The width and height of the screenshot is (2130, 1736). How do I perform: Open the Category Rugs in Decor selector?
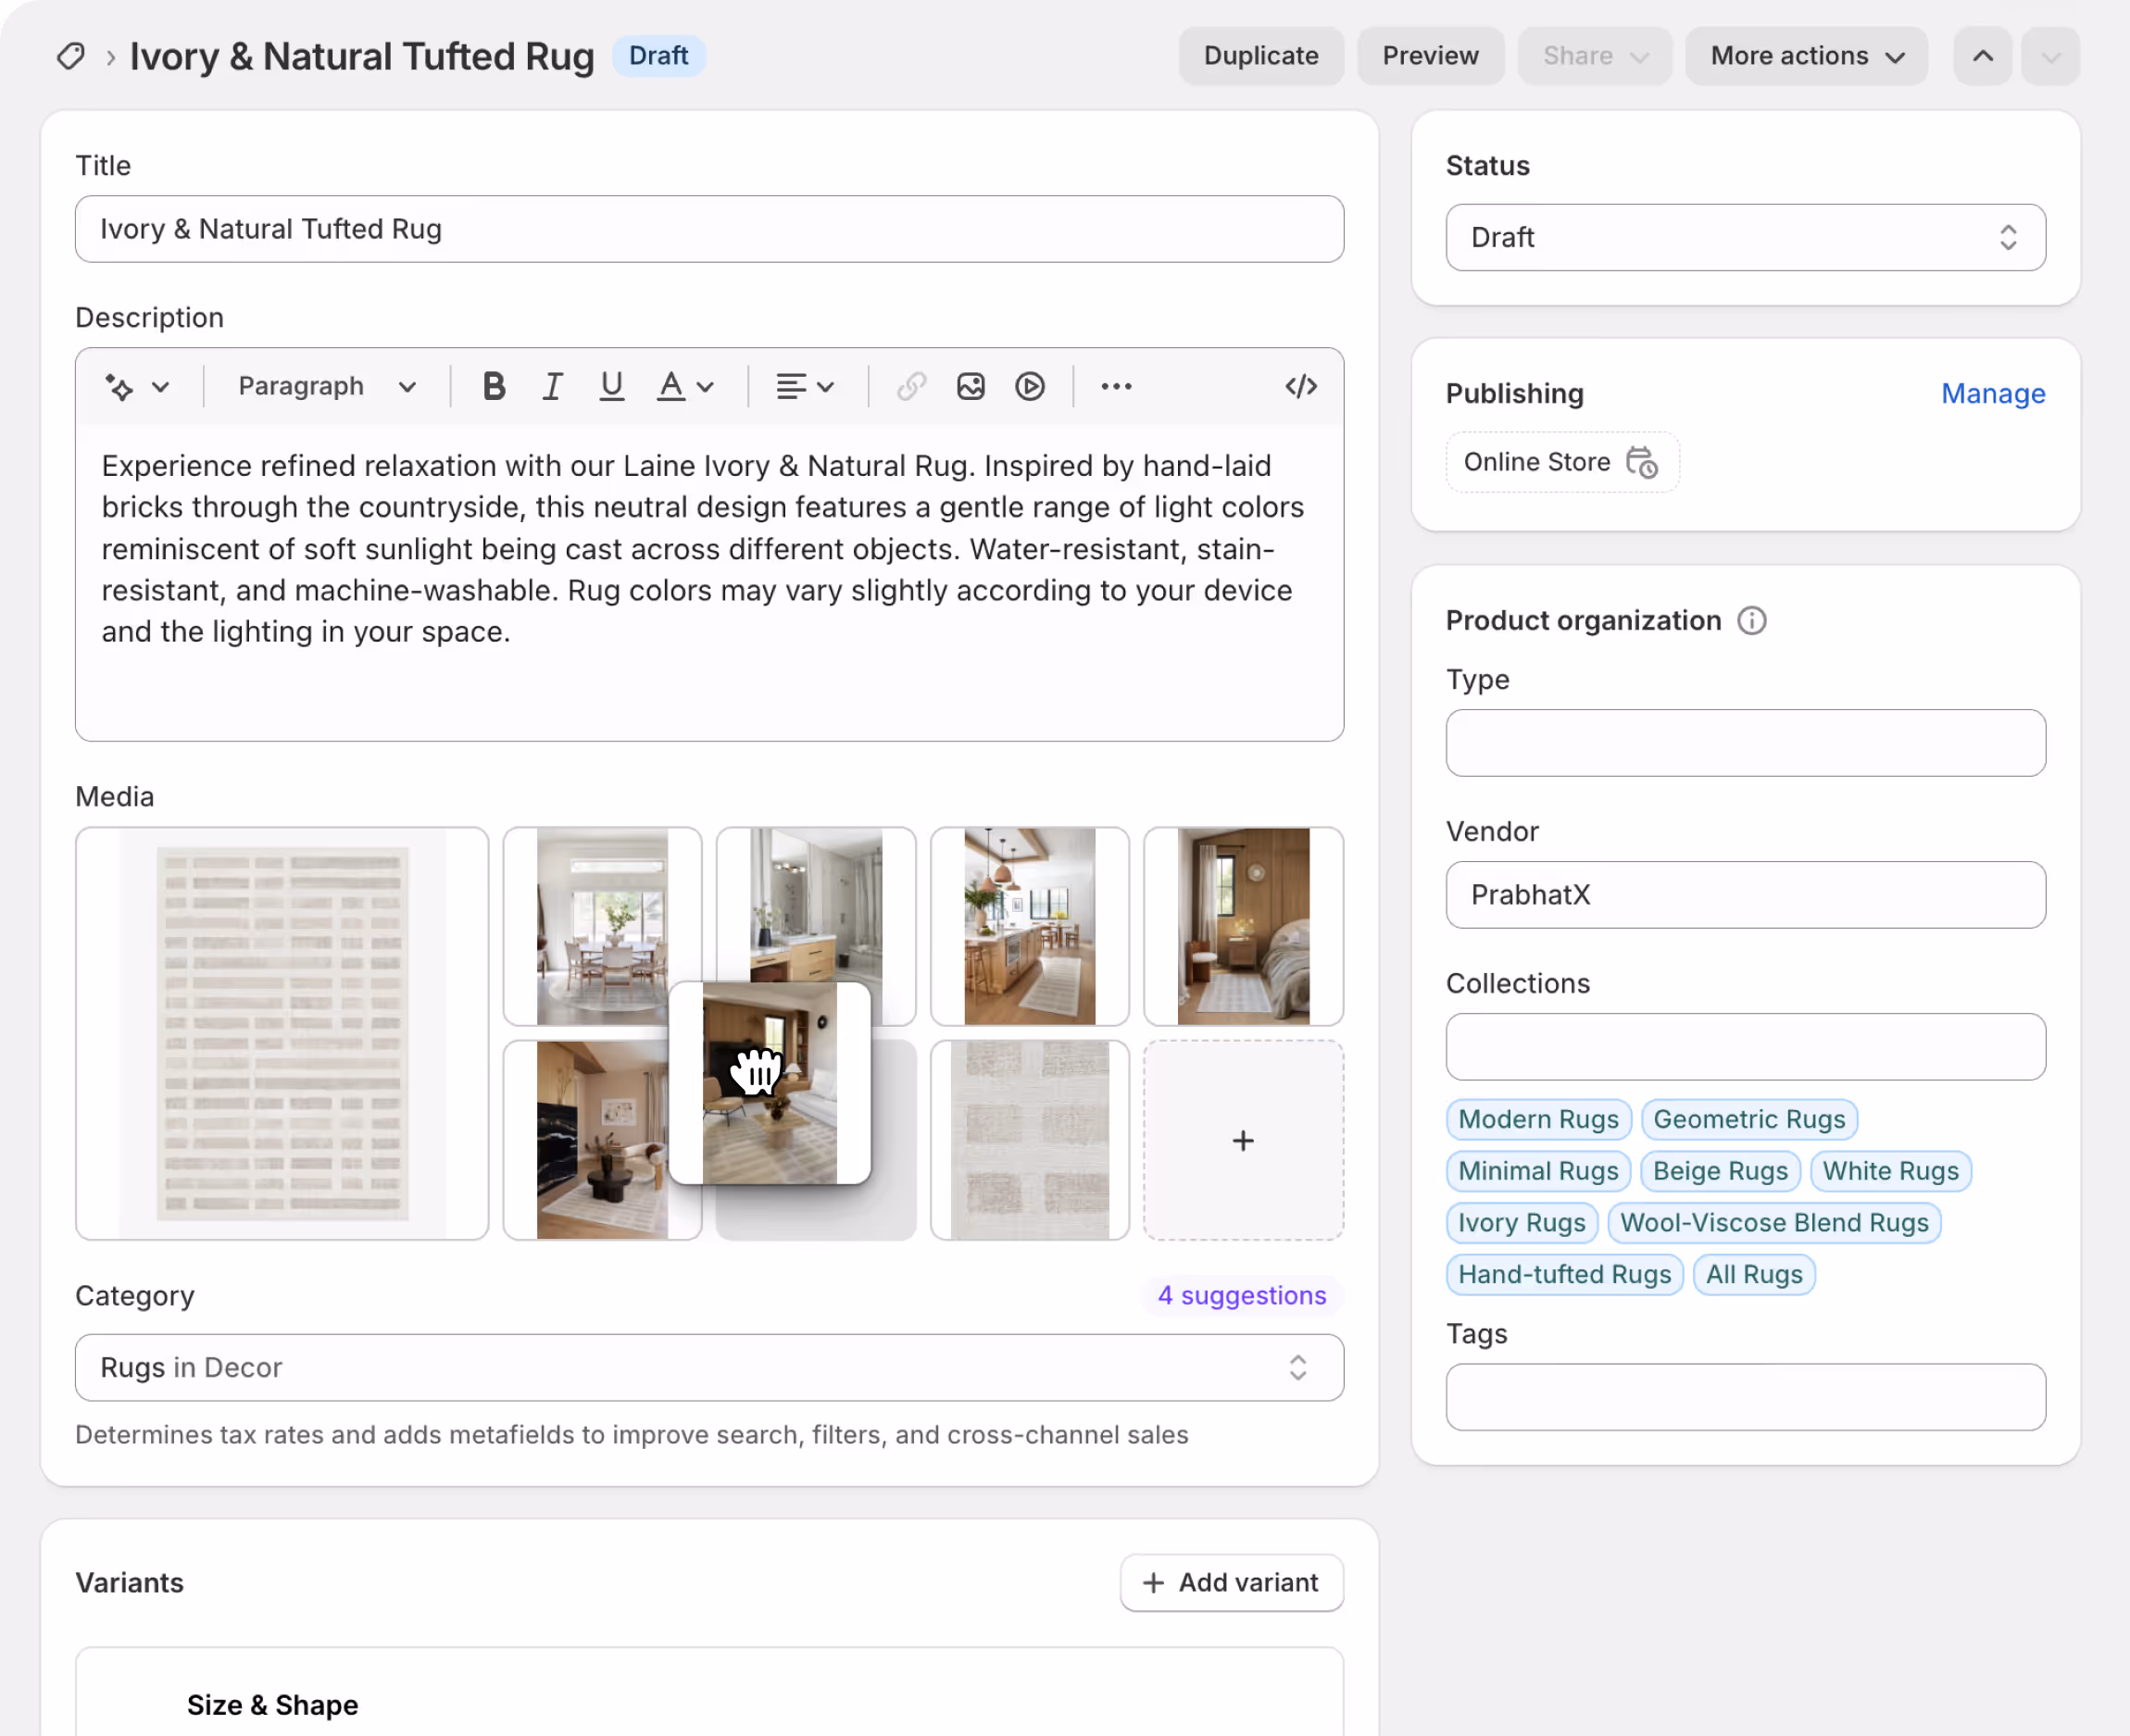point(709,1367)
